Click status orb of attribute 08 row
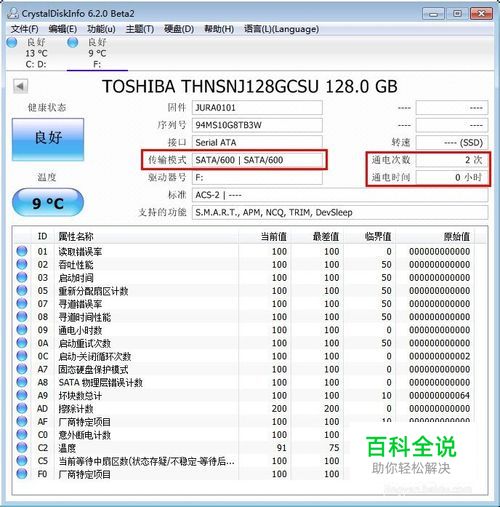 [22, 316]
